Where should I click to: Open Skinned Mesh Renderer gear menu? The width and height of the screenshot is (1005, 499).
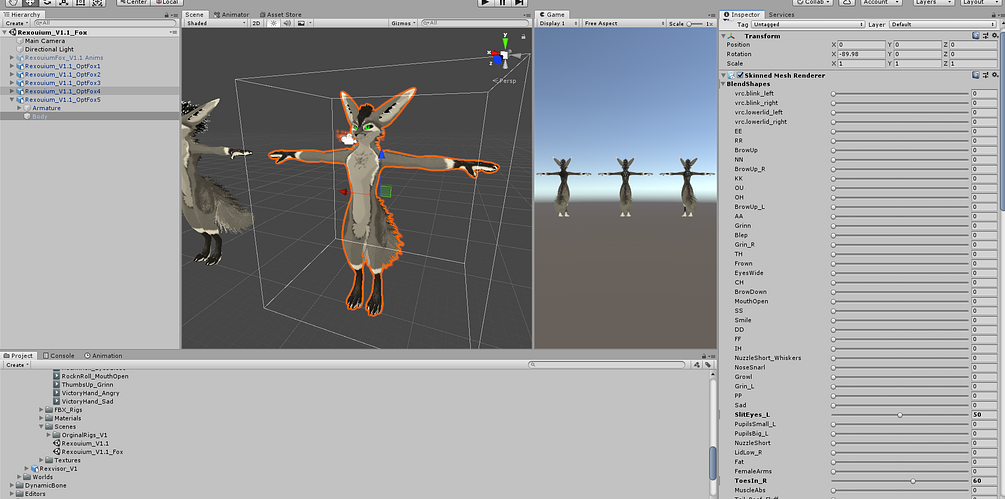tap(994, 75)
